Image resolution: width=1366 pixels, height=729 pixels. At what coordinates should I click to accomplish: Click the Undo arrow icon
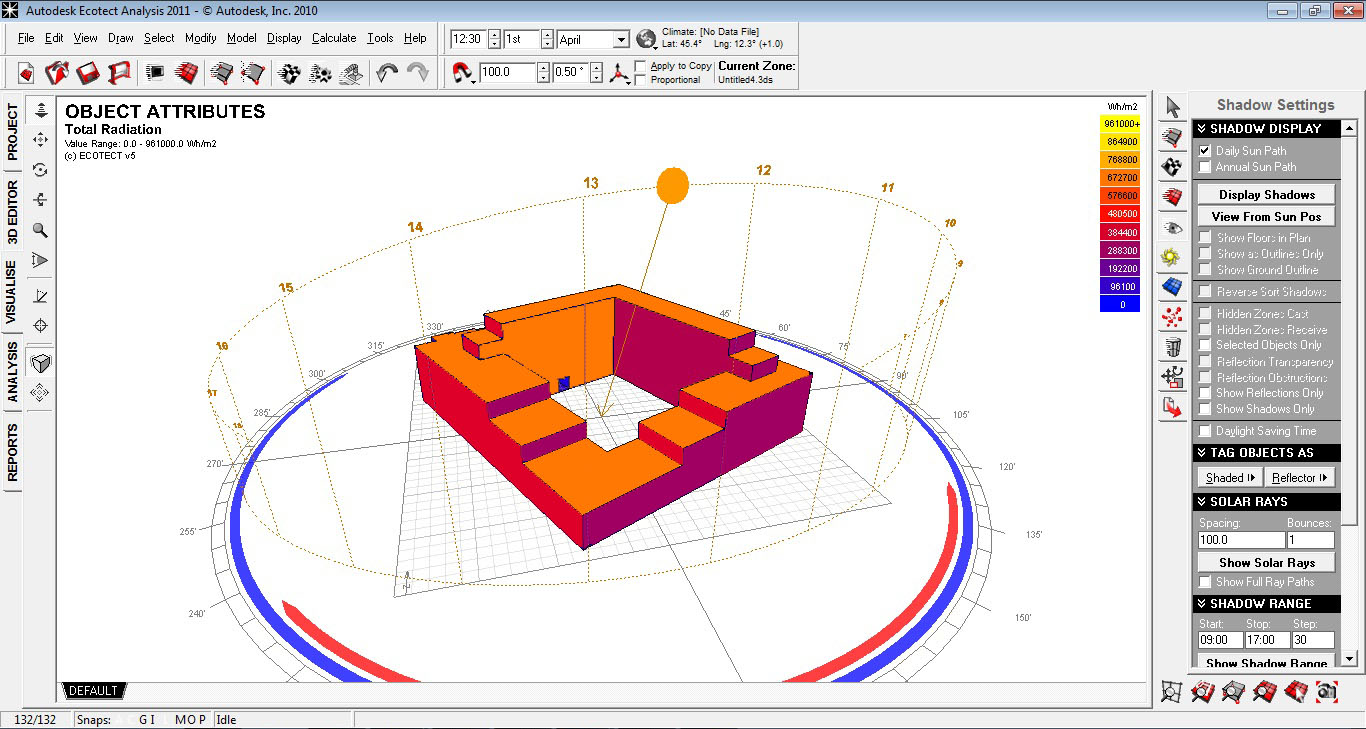click(x=387, y=73)
